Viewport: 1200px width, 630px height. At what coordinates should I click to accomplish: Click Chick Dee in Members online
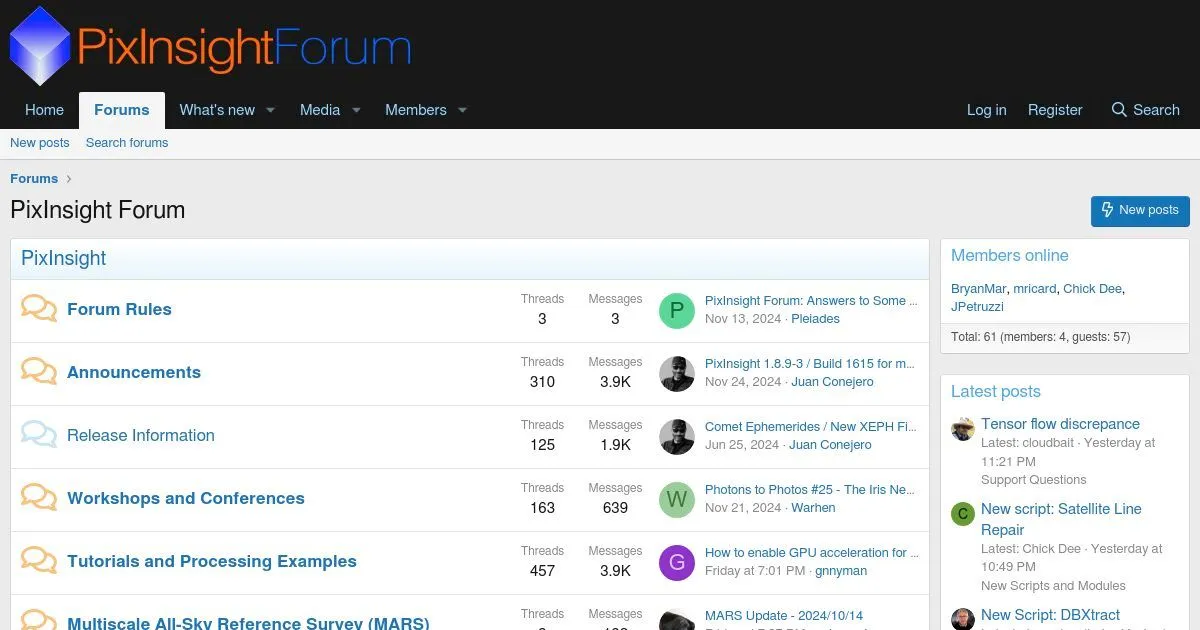tap(1092, 288)
